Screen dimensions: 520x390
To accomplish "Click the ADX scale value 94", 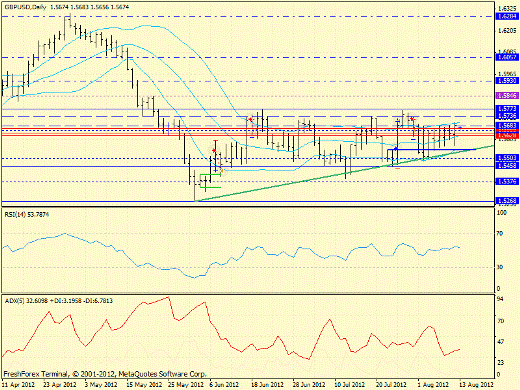I will tap(500, 299).
